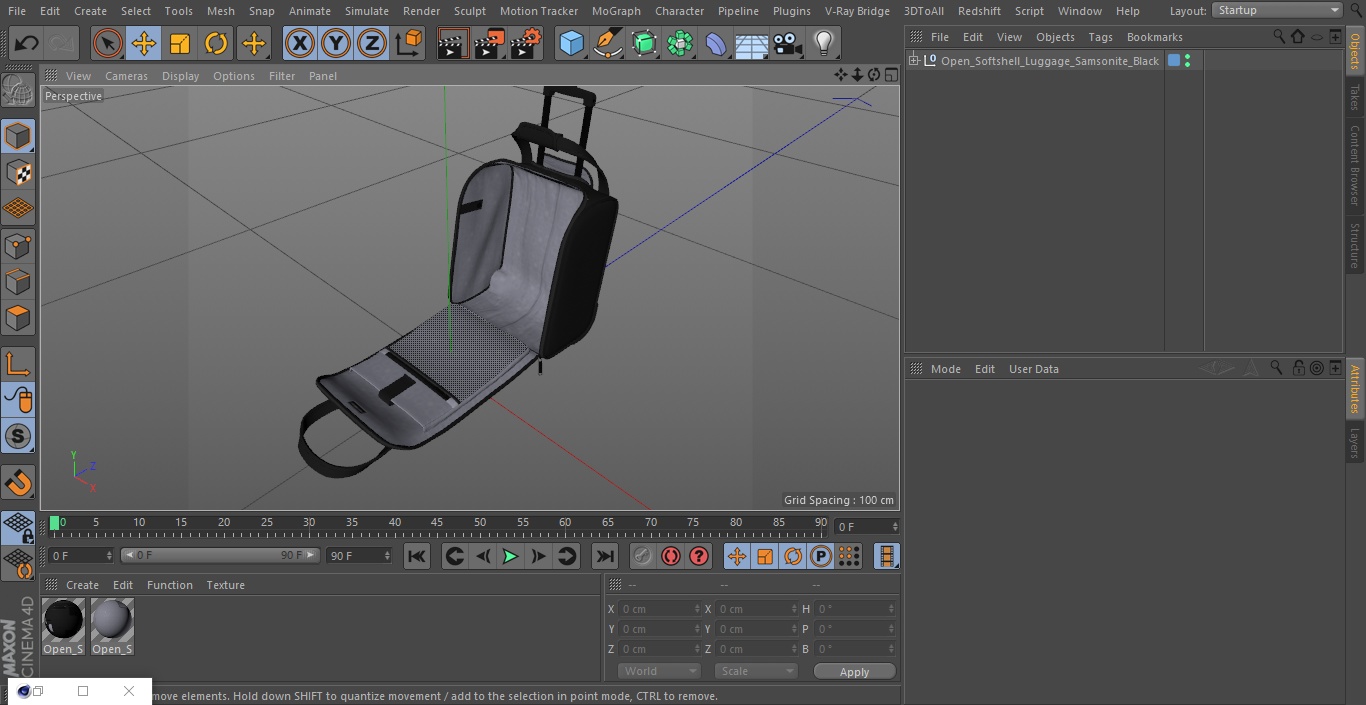
Task: Open the Simulate menu
Action: (367, 11)
